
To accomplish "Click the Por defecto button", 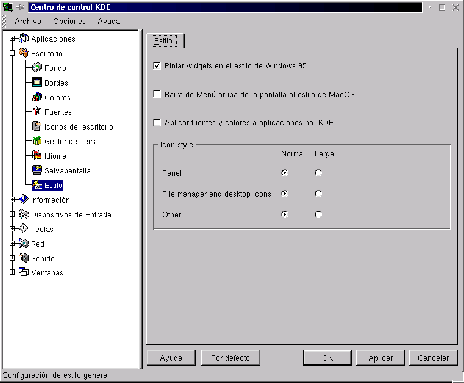I will click(x=230, y=358).
